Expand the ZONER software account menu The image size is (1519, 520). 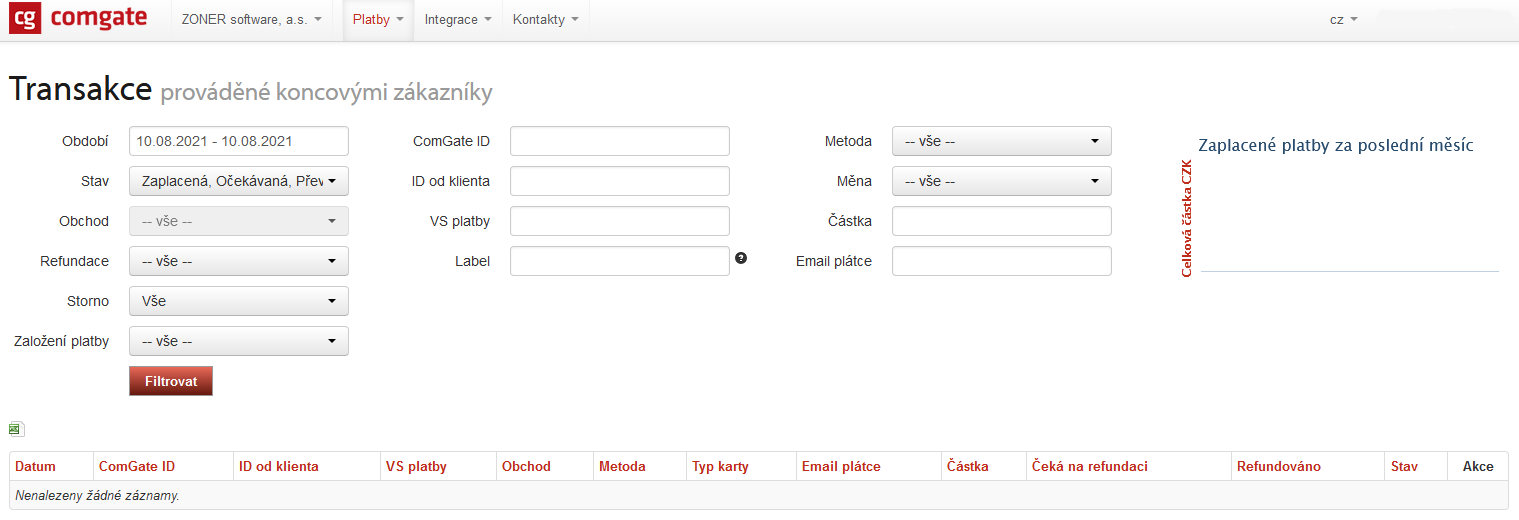[x=251, y=20]
